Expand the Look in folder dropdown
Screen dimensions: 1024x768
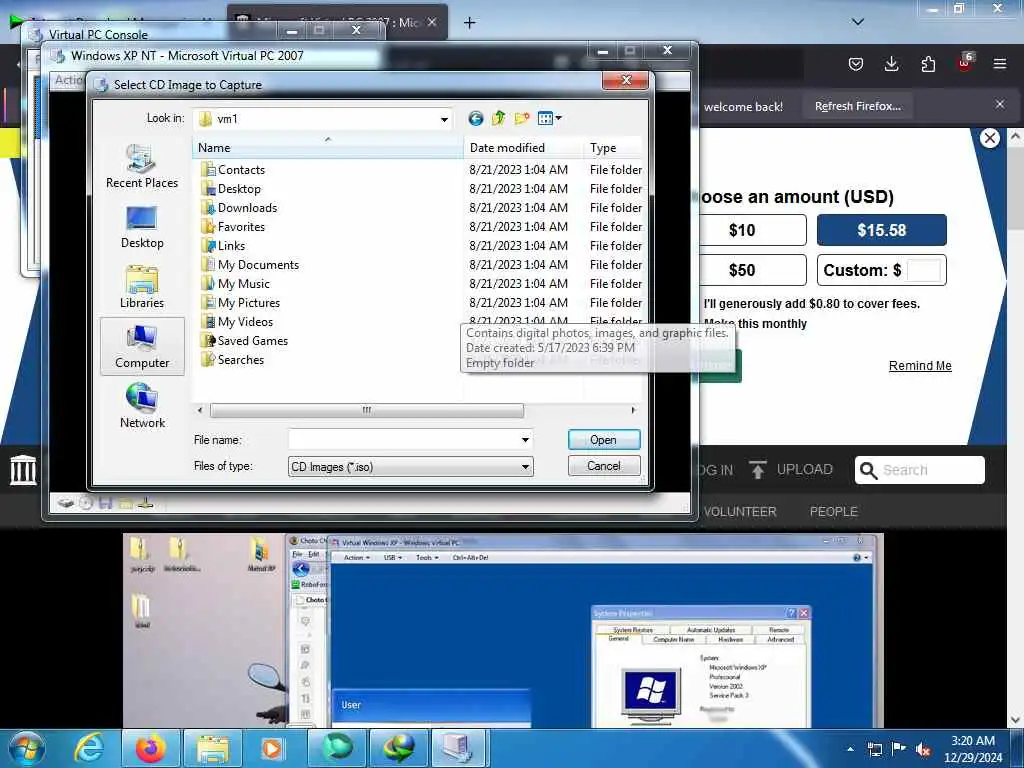pos(444,119)
